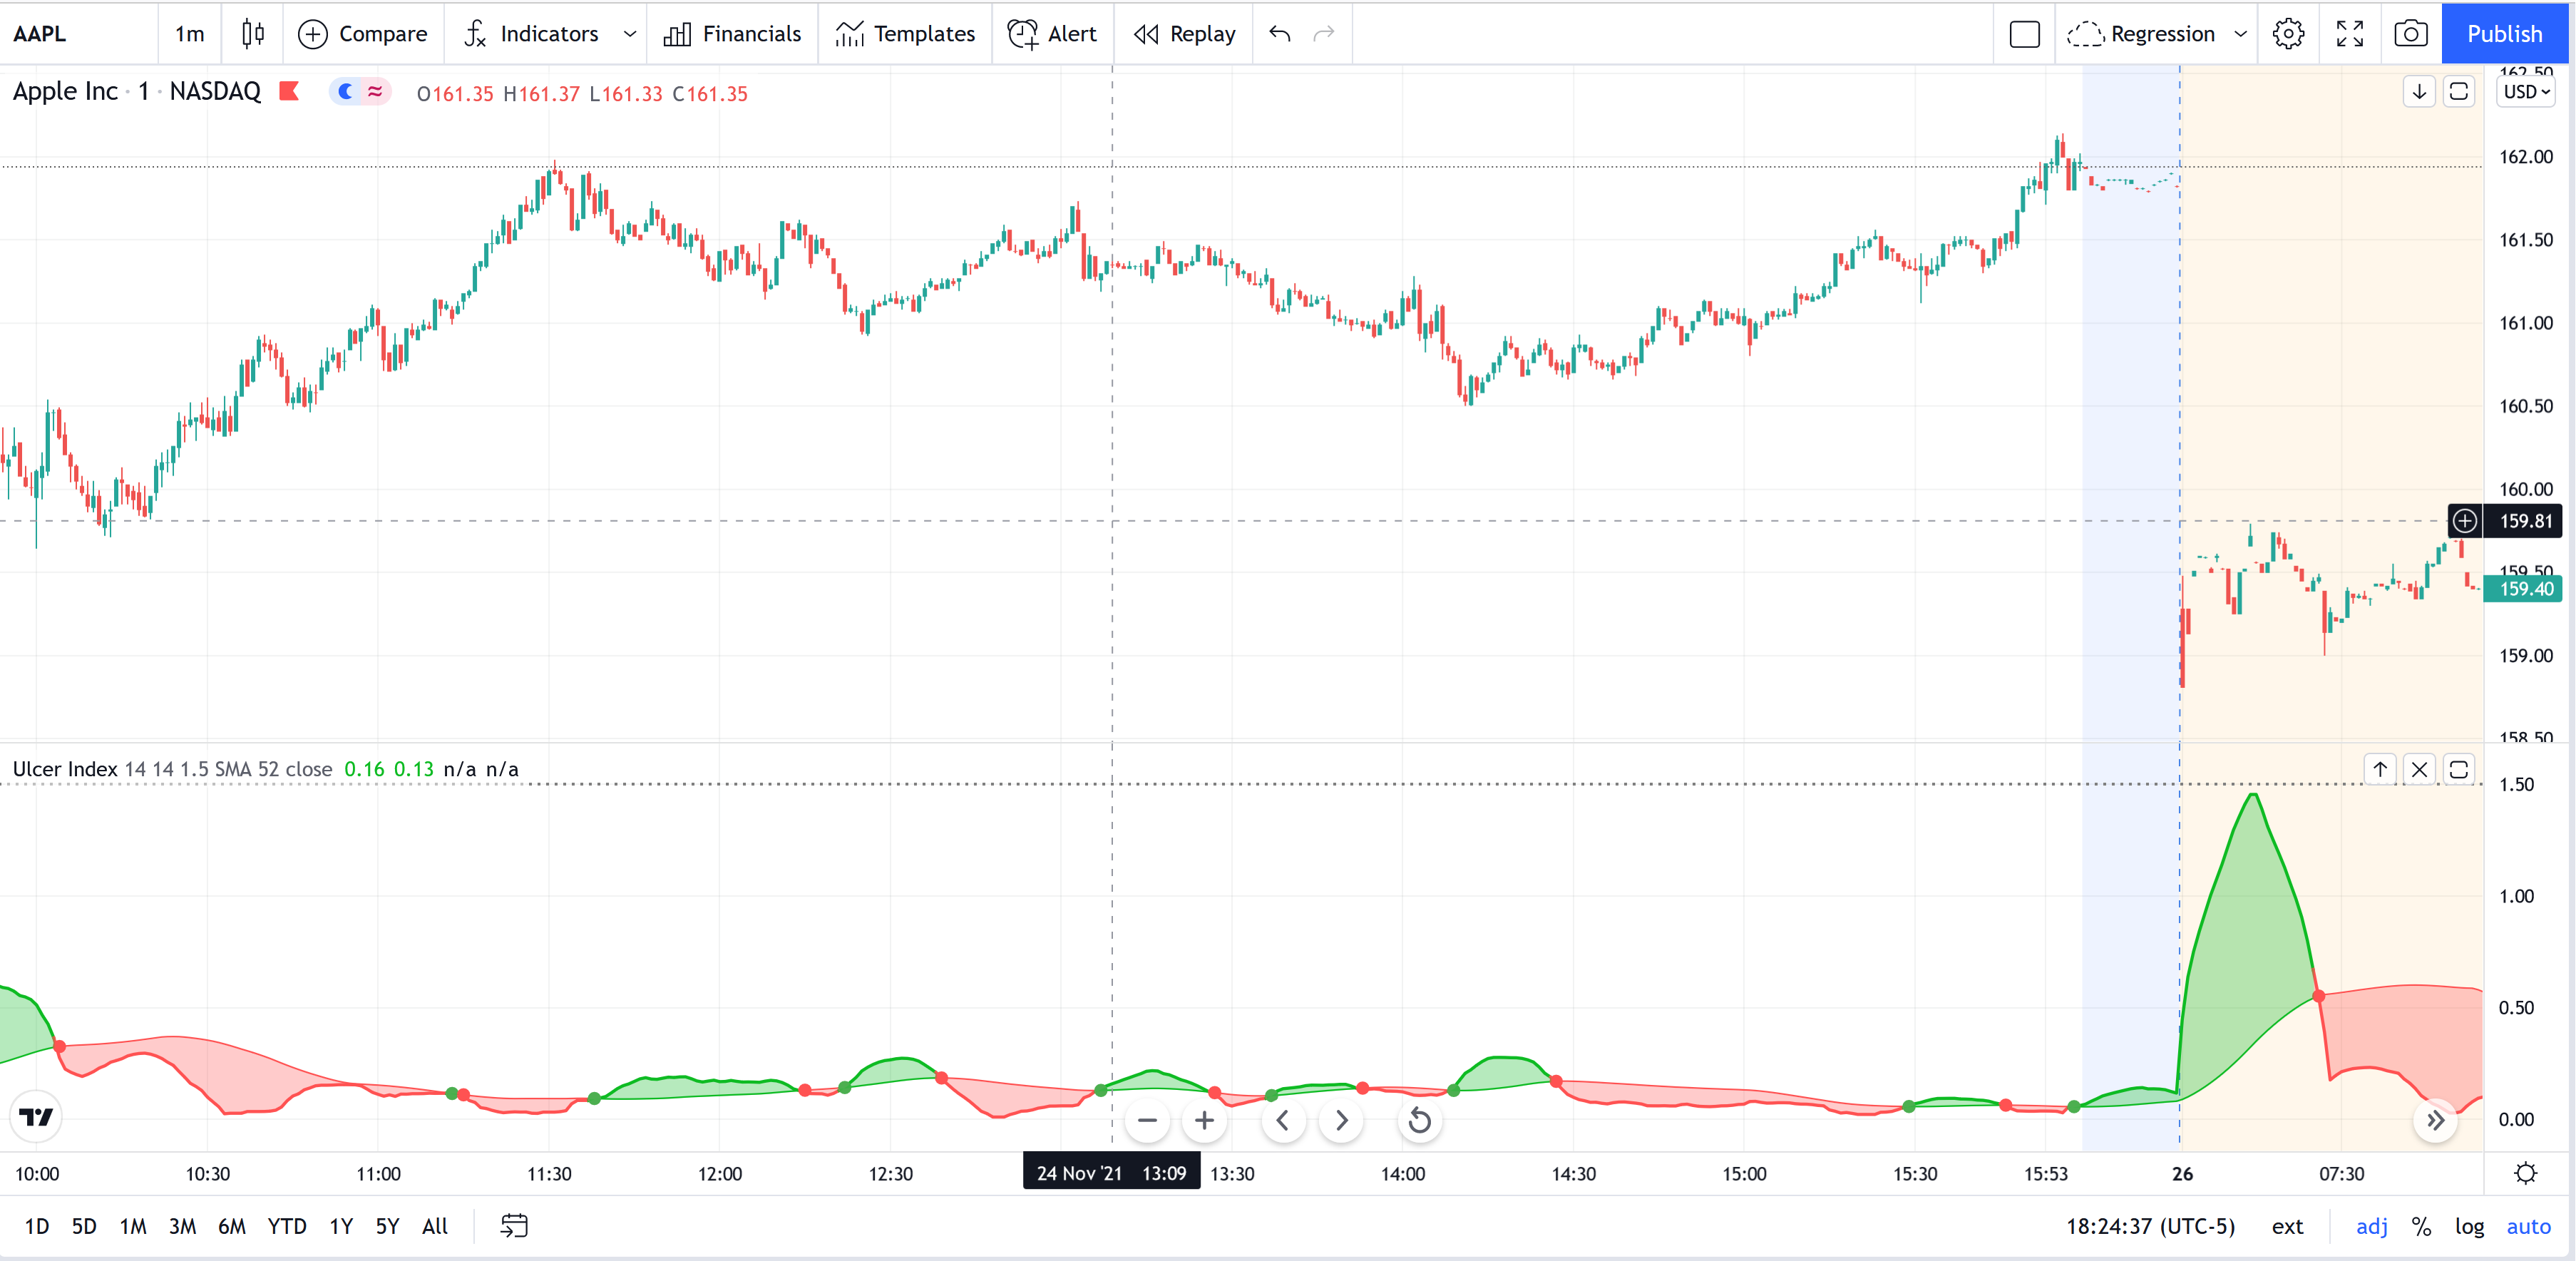Open the candlestick chart style selector
The width and height of the screenshot is (2576, 1261).
(253, 34)
